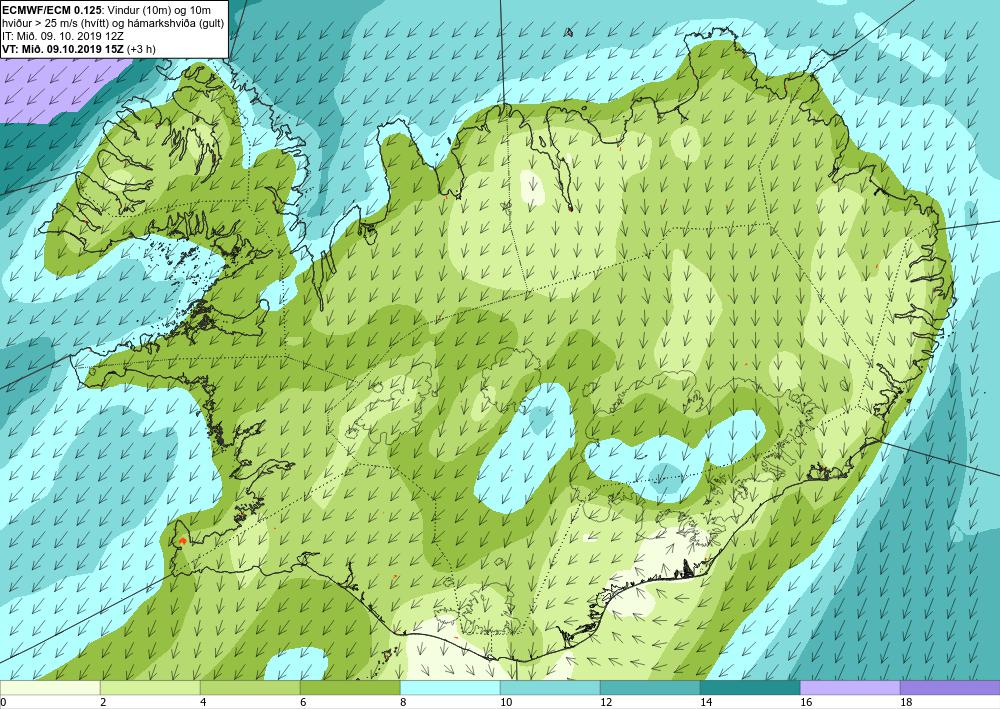Click the teal 12–14 m/s legend swatch

(x=650, y=688)
